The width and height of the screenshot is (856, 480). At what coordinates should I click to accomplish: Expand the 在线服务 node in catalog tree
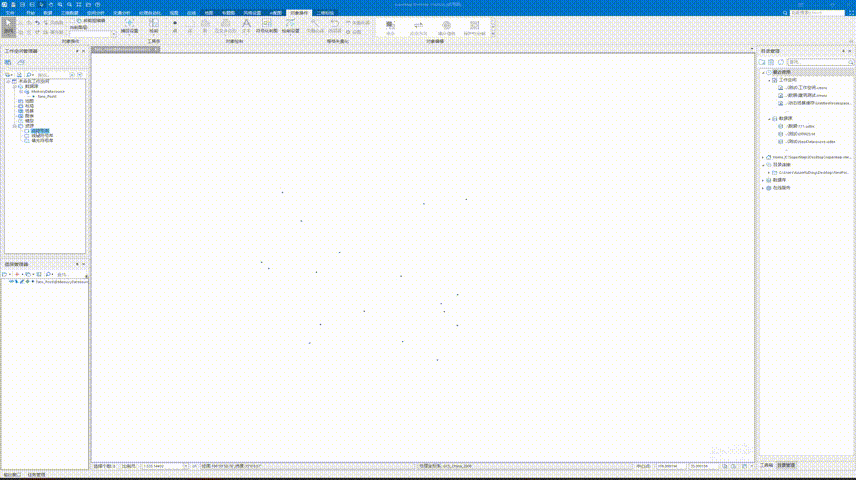coord(763,188)
